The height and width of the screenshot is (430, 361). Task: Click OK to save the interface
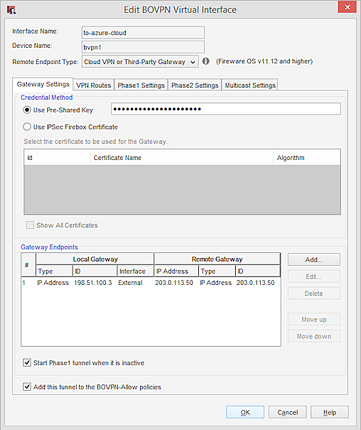[245, 412]
